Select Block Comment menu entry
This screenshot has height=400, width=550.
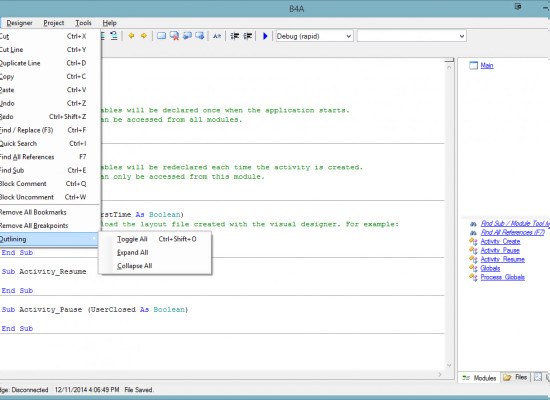[x=49, y=184]
